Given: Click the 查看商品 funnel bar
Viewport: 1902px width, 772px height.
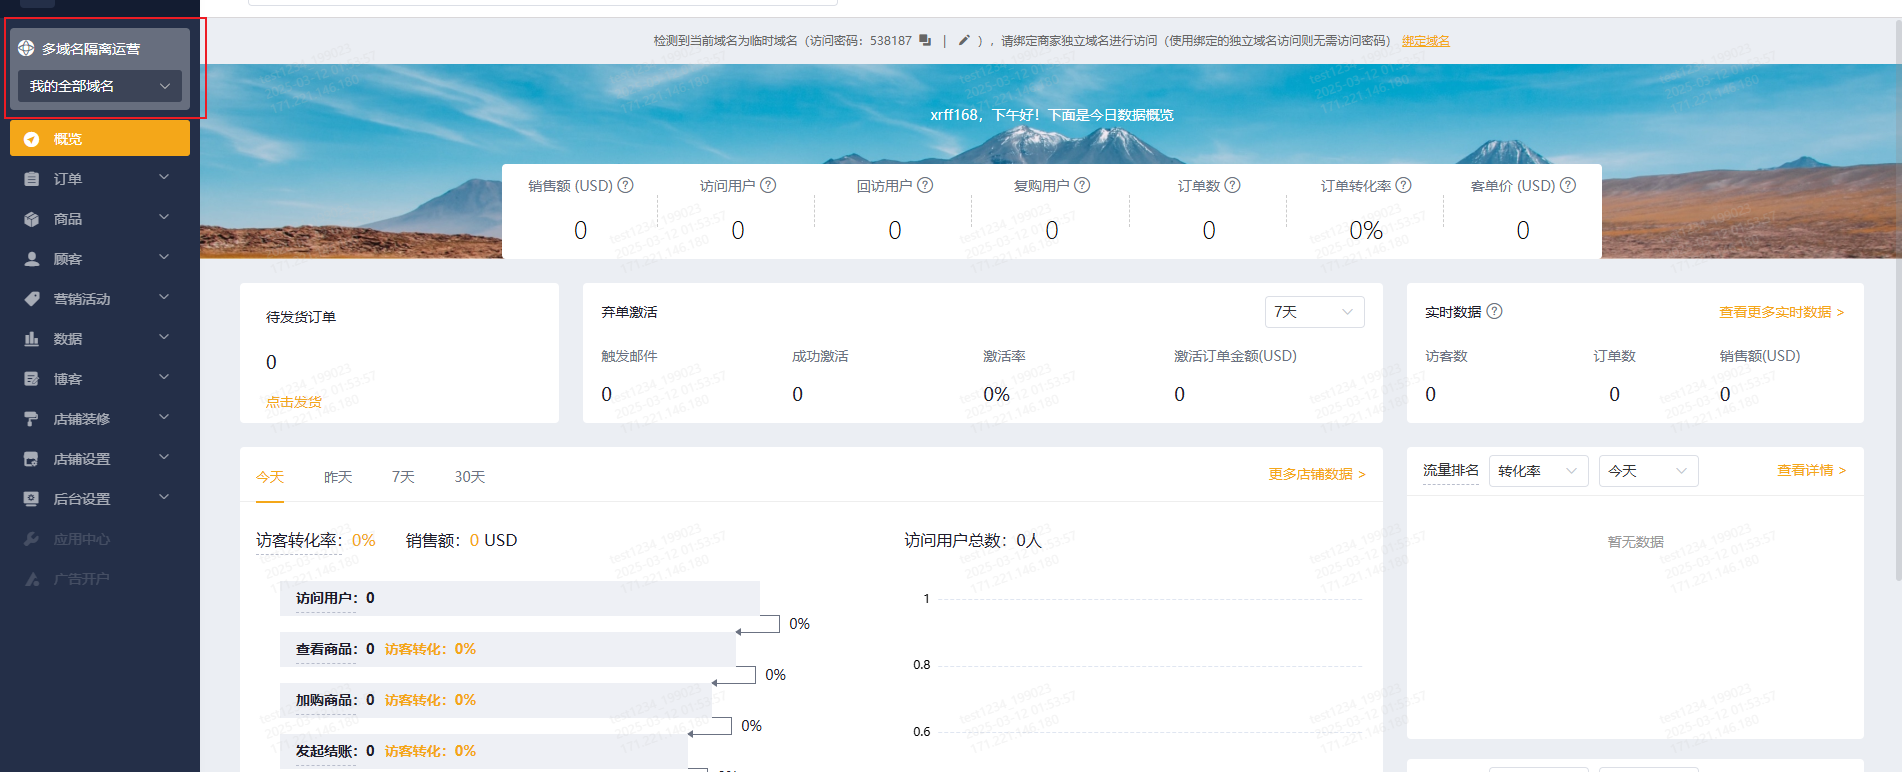Looking at the screenshot, I should coord(508,649).
